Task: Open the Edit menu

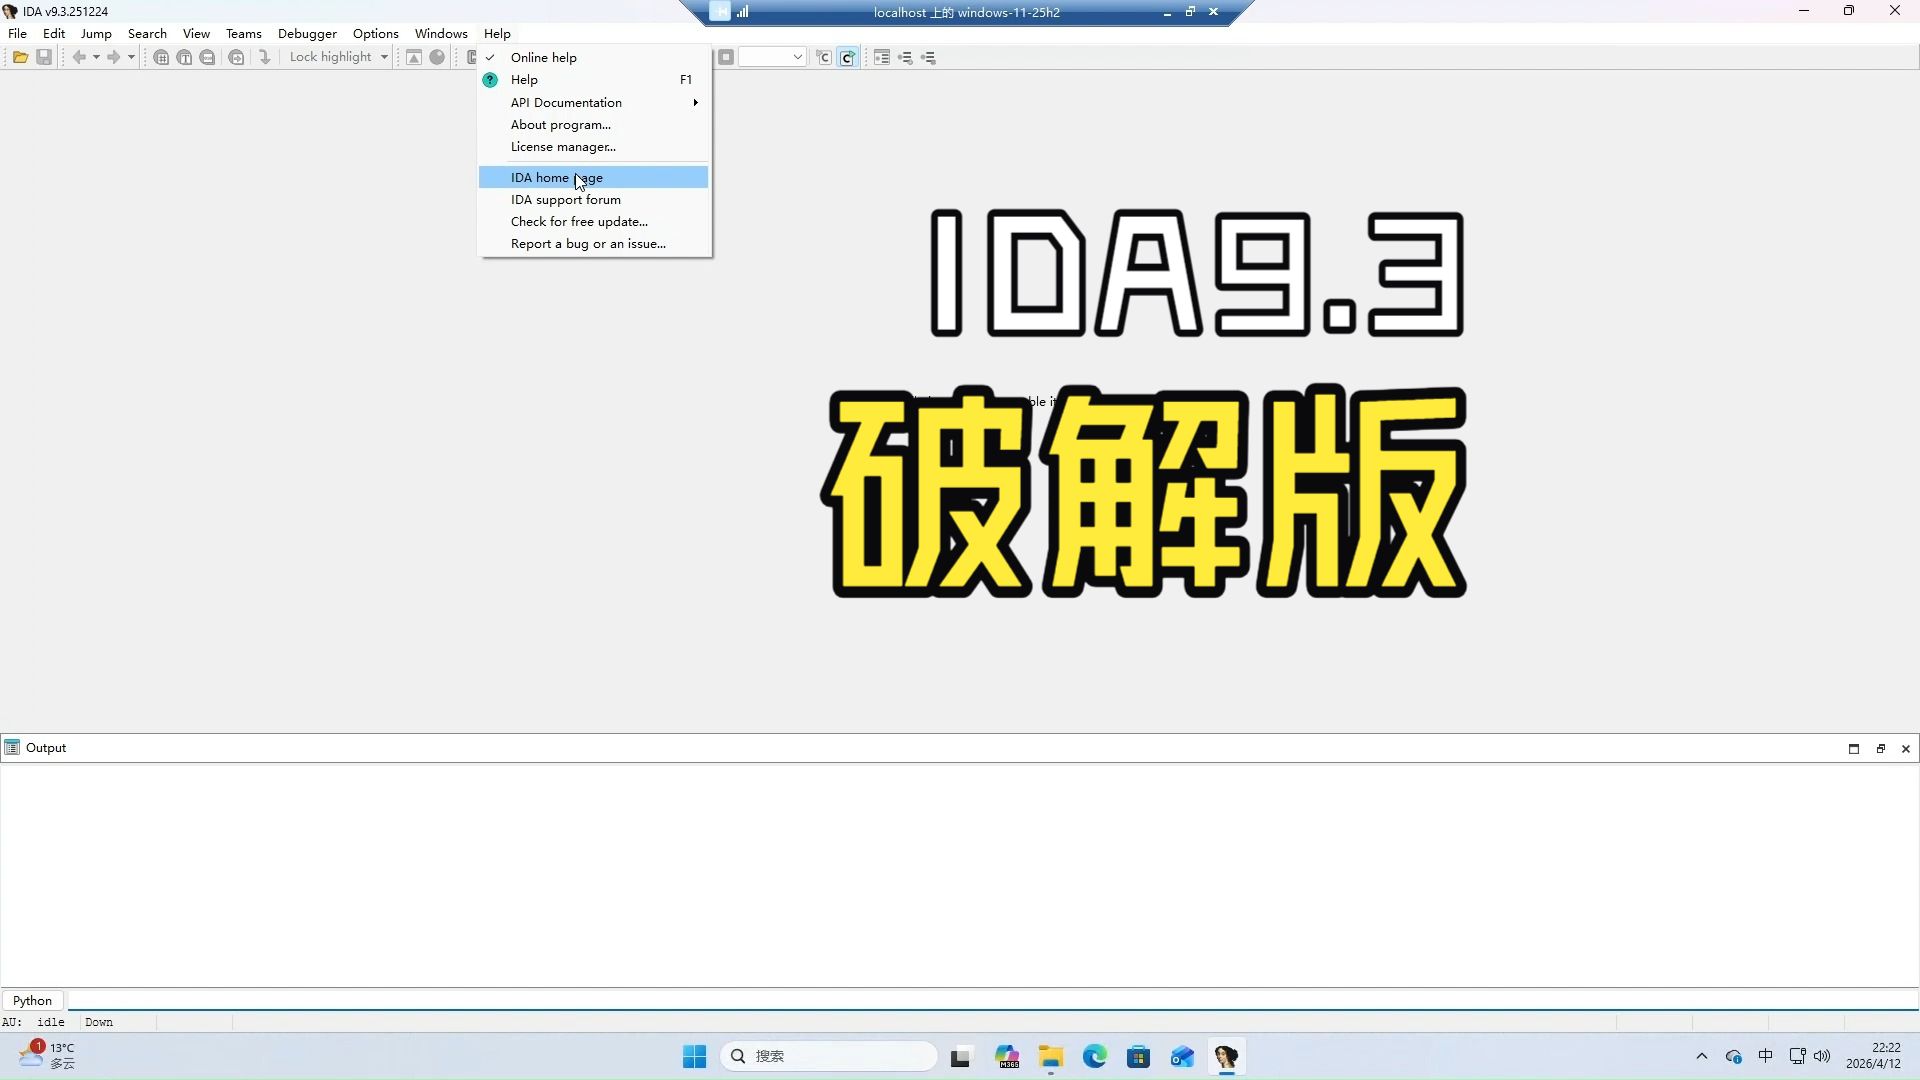Action: tap(54, 33)
